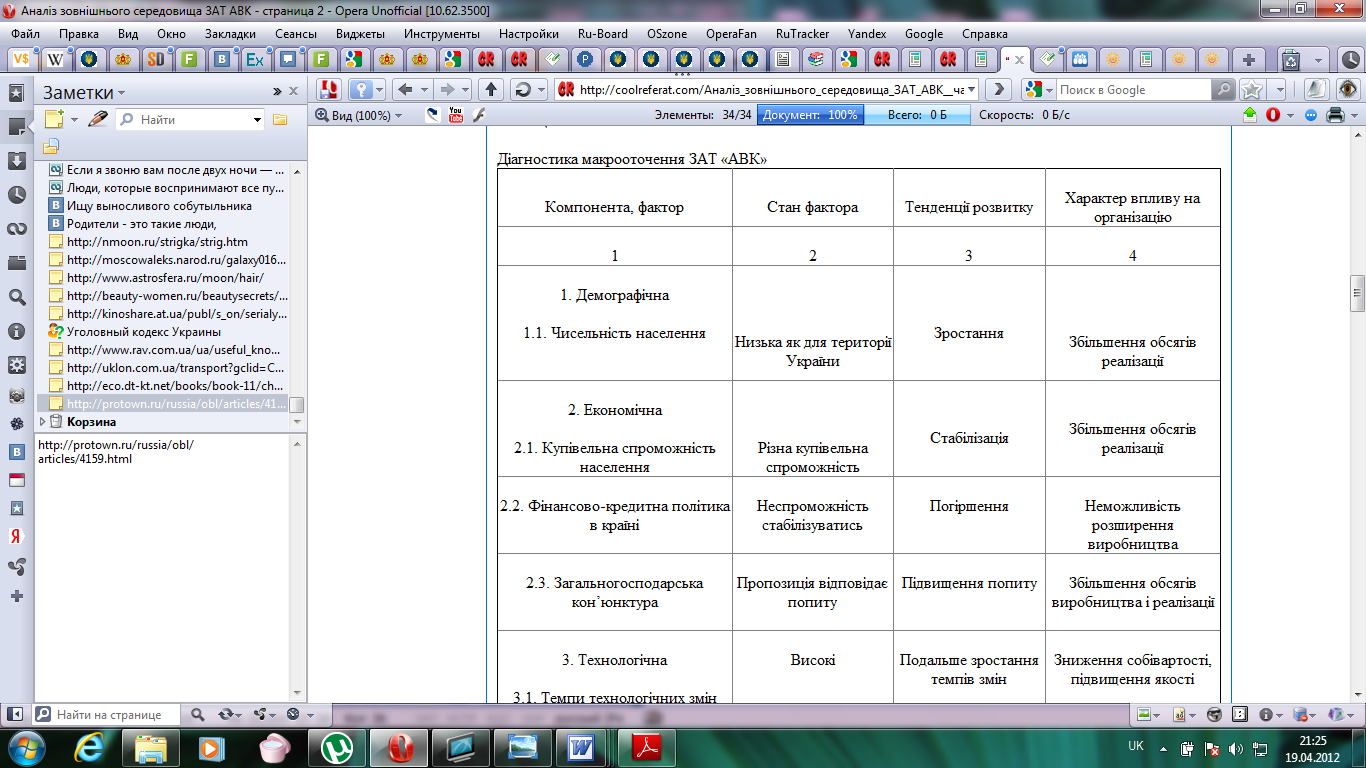Open the History clock panel in sidebar
Image resolution: width=1366 pixels, height=768 pixels.
point(16,195)
